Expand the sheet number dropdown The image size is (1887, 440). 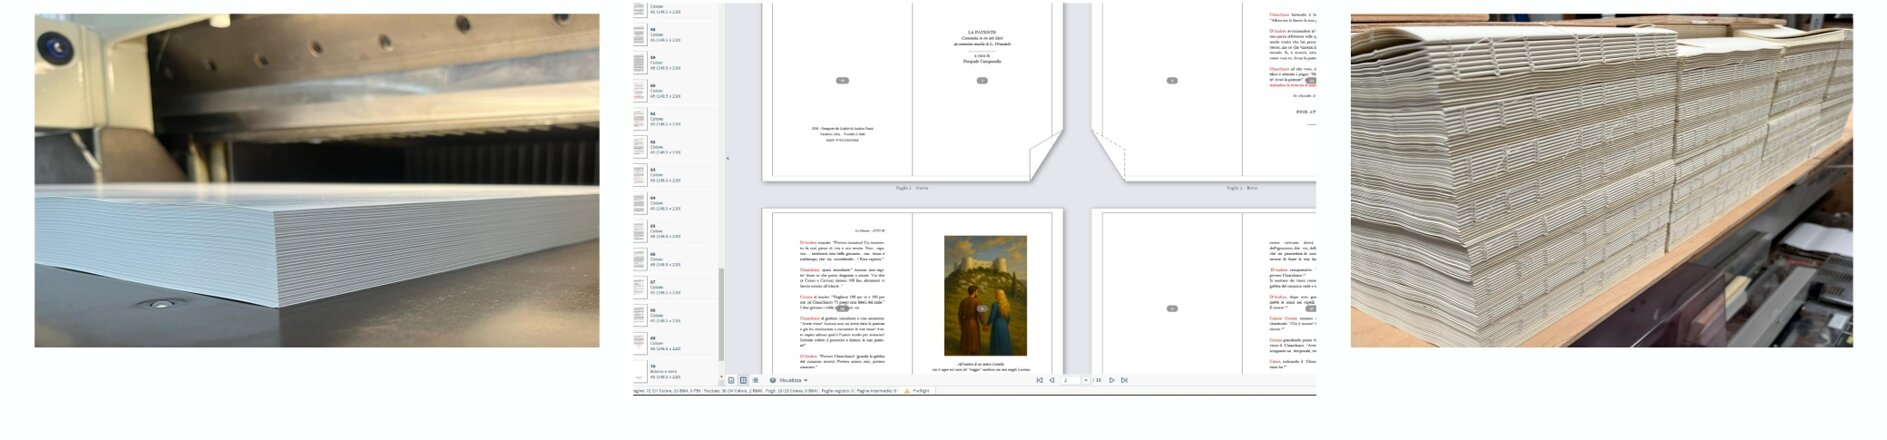1085,380
